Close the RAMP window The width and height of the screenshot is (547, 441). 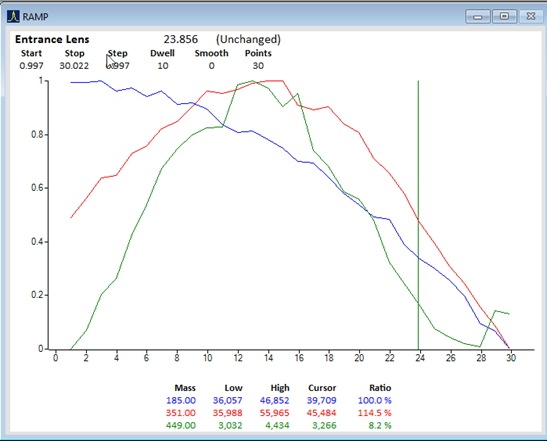(531, 16)
